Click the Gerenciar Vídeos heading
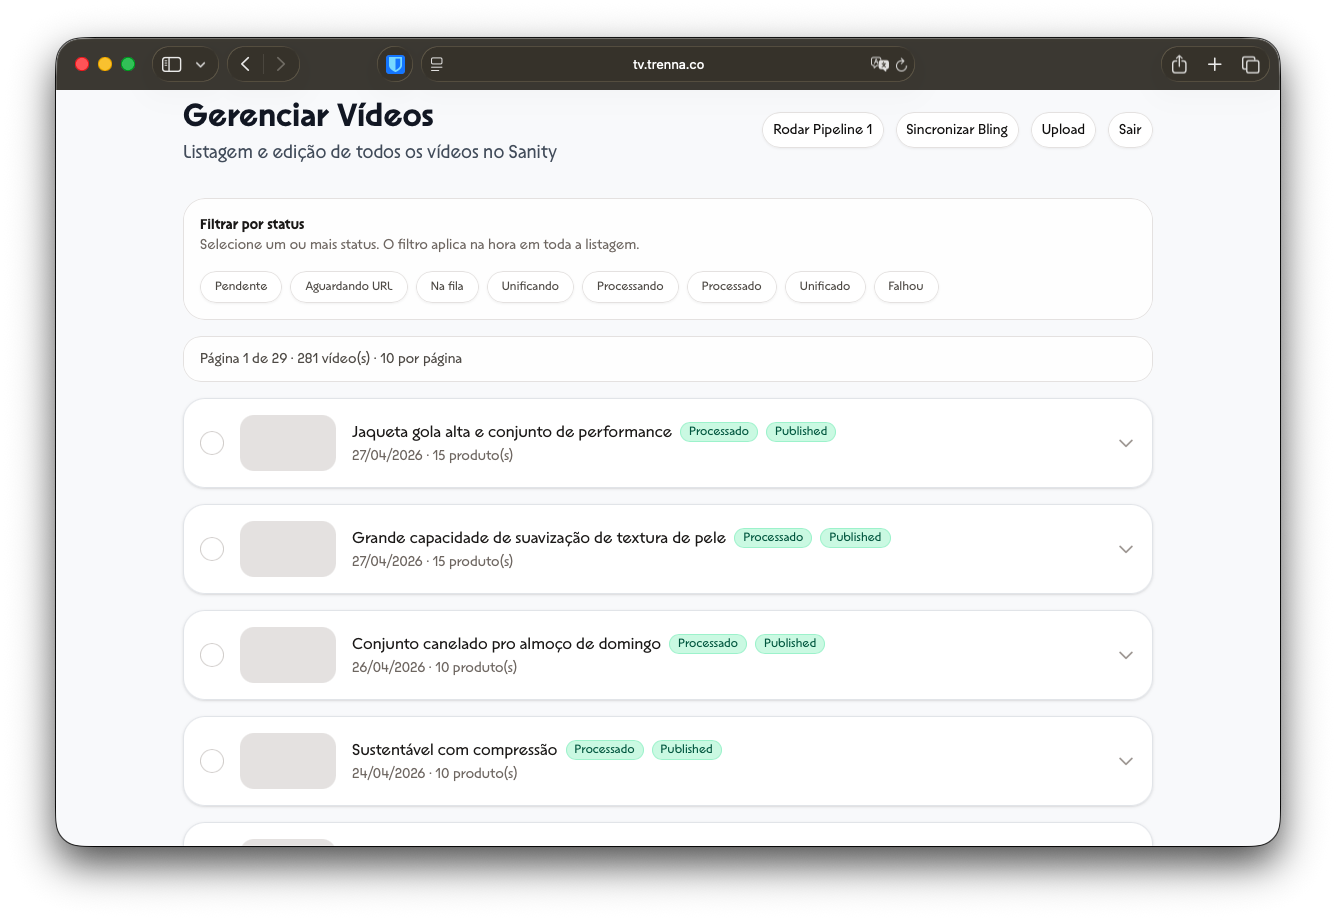 [308, 116]
